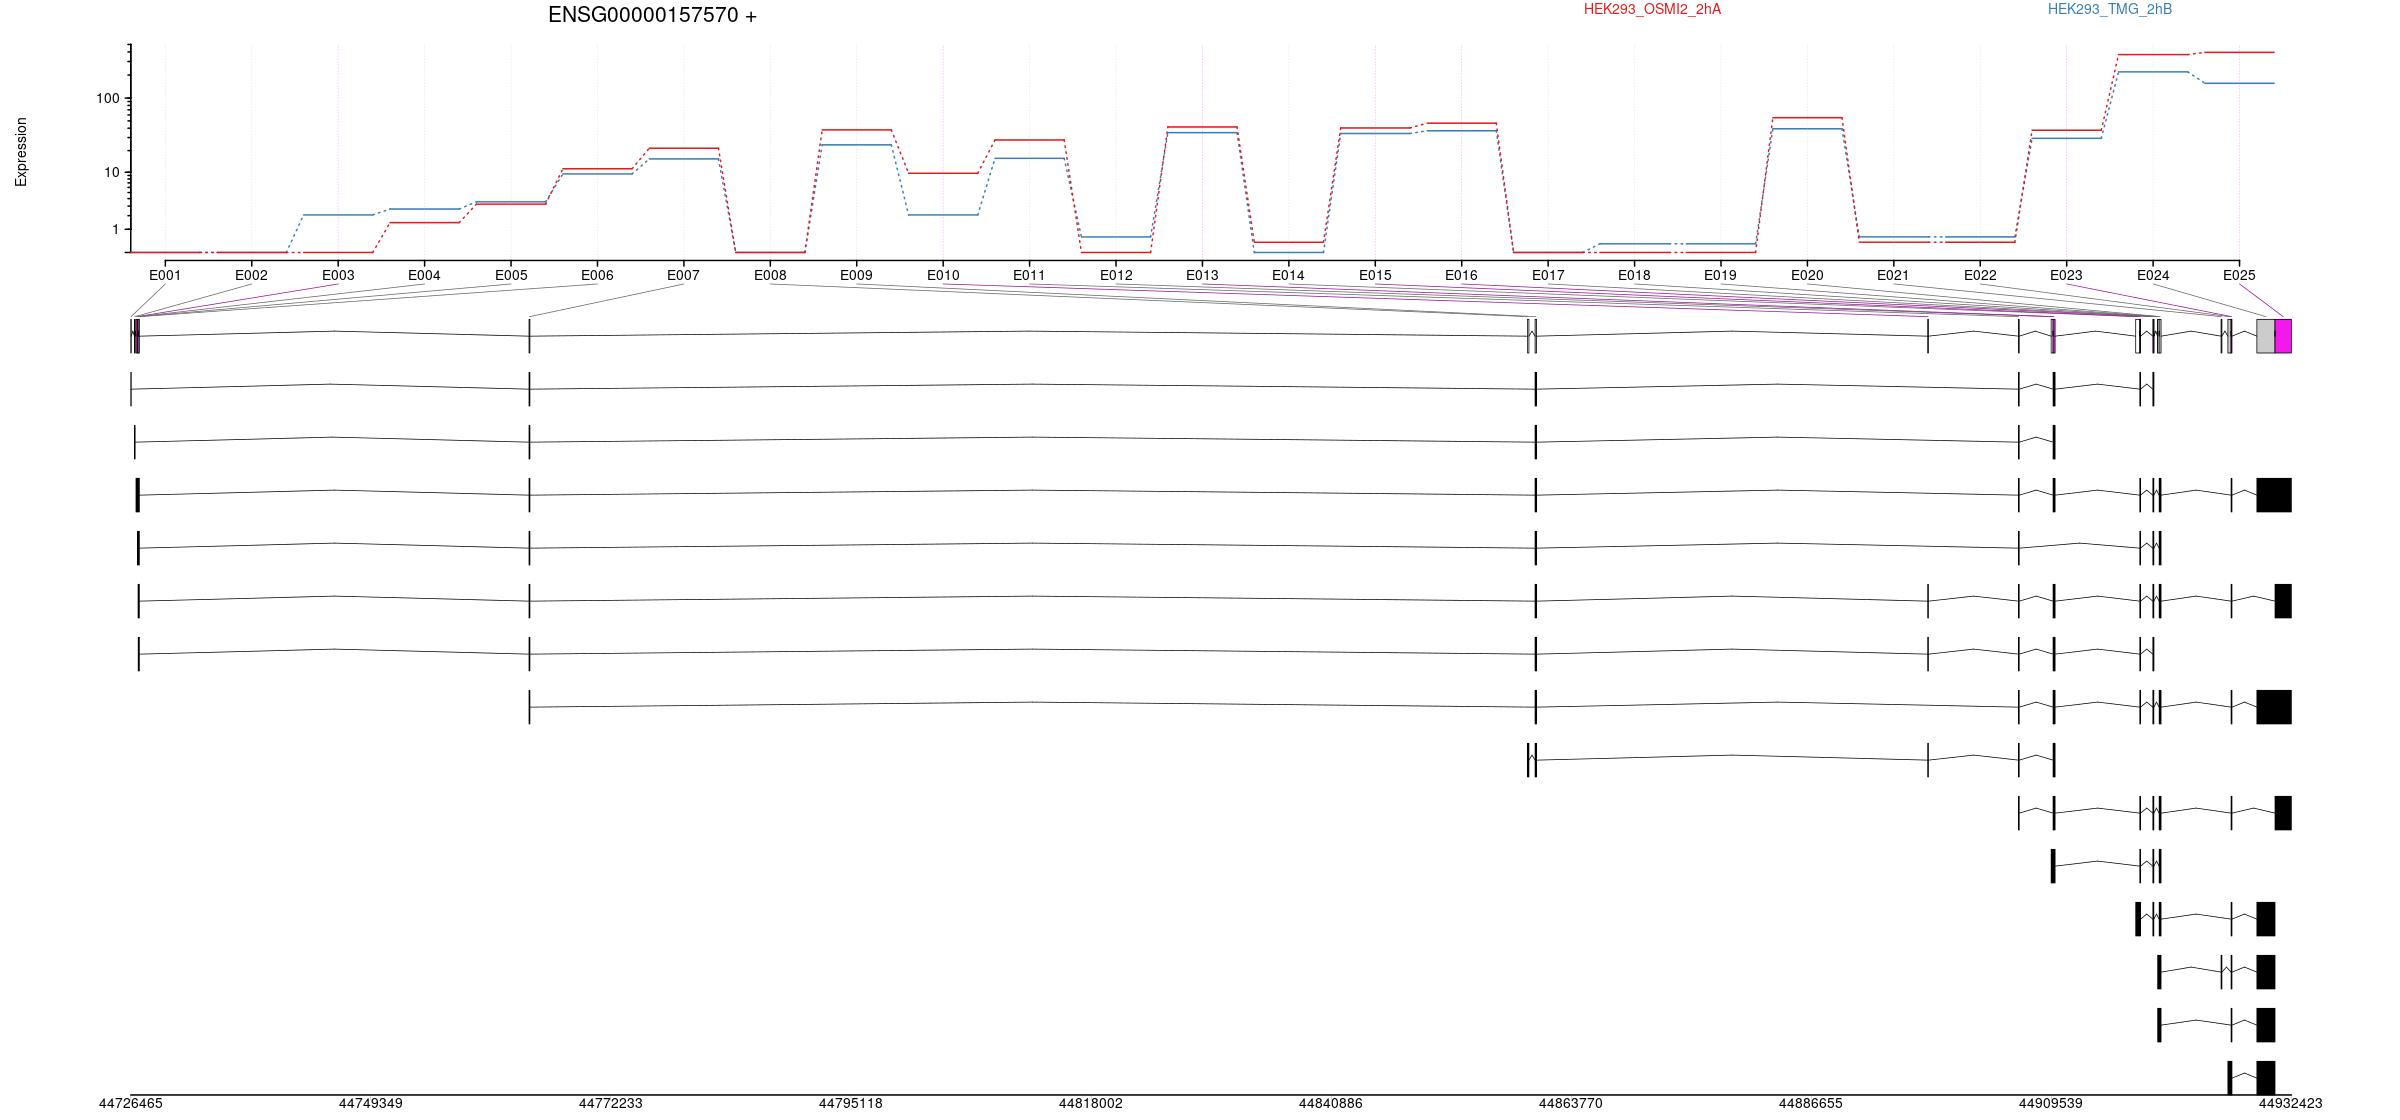
Task: Click genomic coordinate 44932423
Action: pos(2290,1104)
